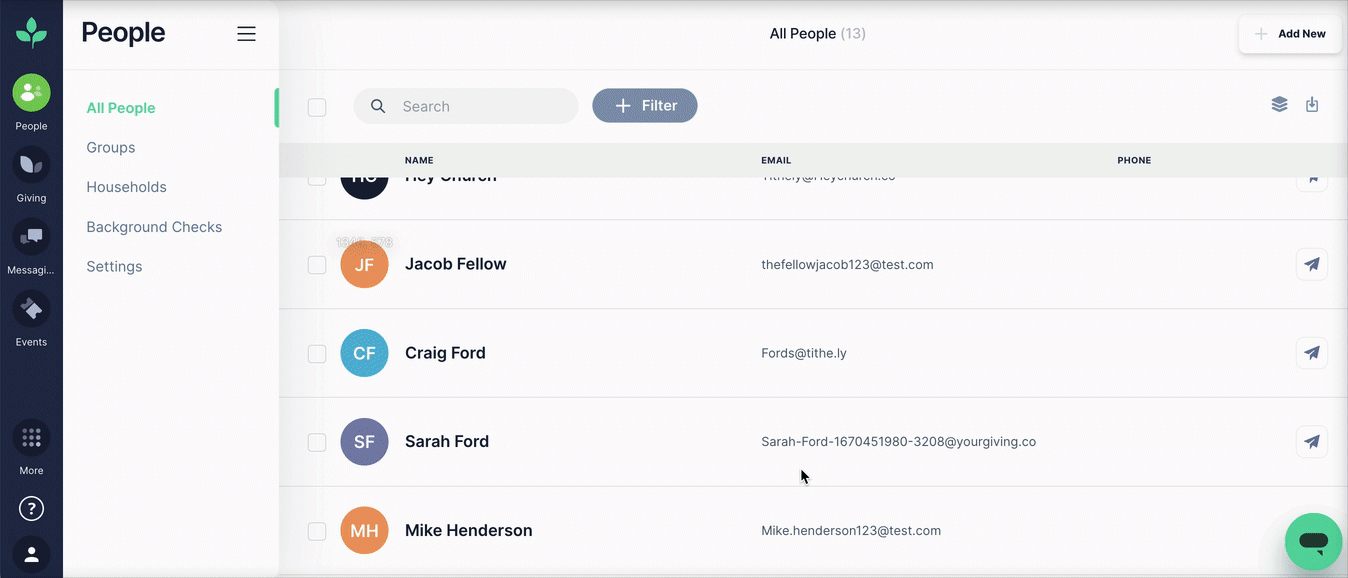1348x578 pixels.
Task: Click the Add New button
Action: pos(1290,34)
